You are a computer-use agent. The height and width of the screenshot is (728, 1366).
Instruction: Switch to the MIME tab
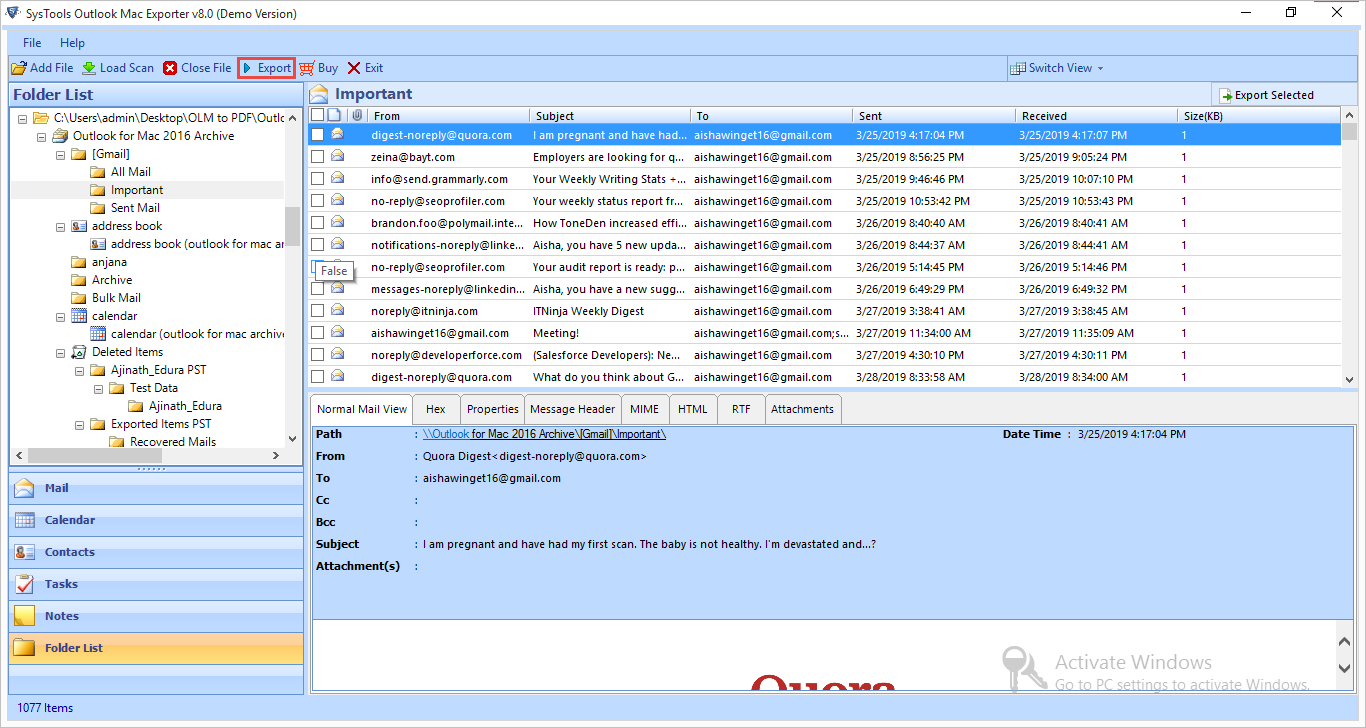coord(644,409)
